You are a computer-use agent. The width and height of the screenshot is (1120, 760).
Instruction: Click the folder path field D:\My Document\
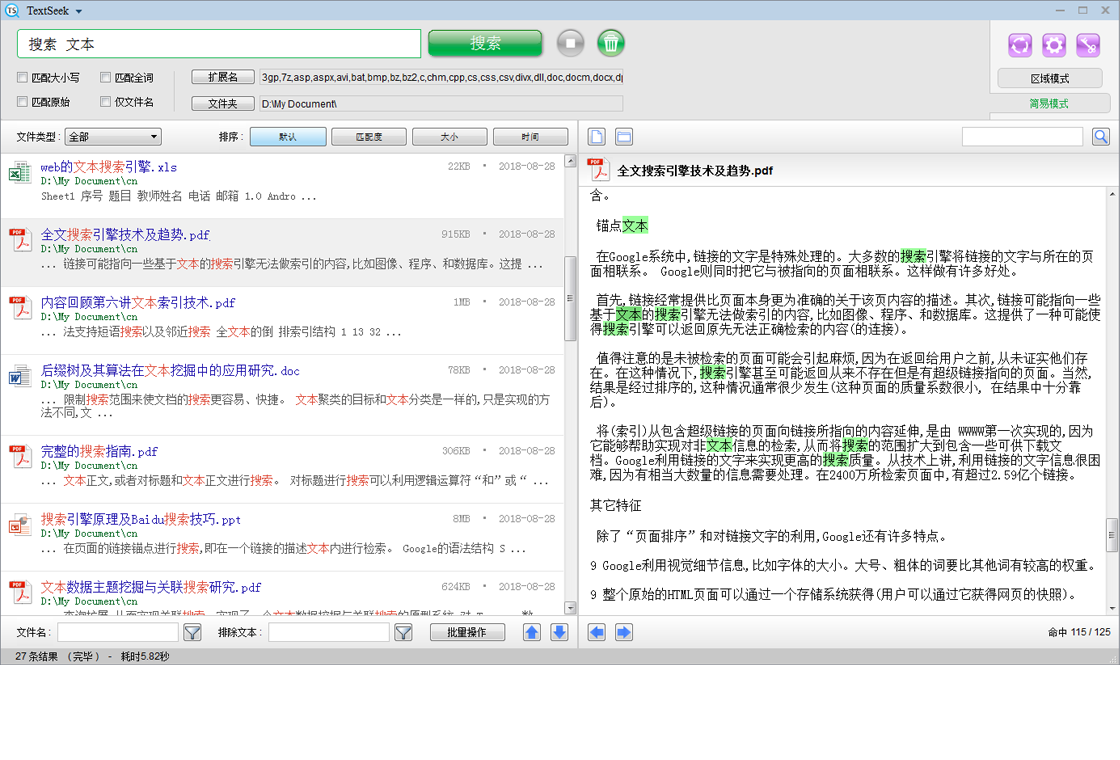tap(441, 104)
